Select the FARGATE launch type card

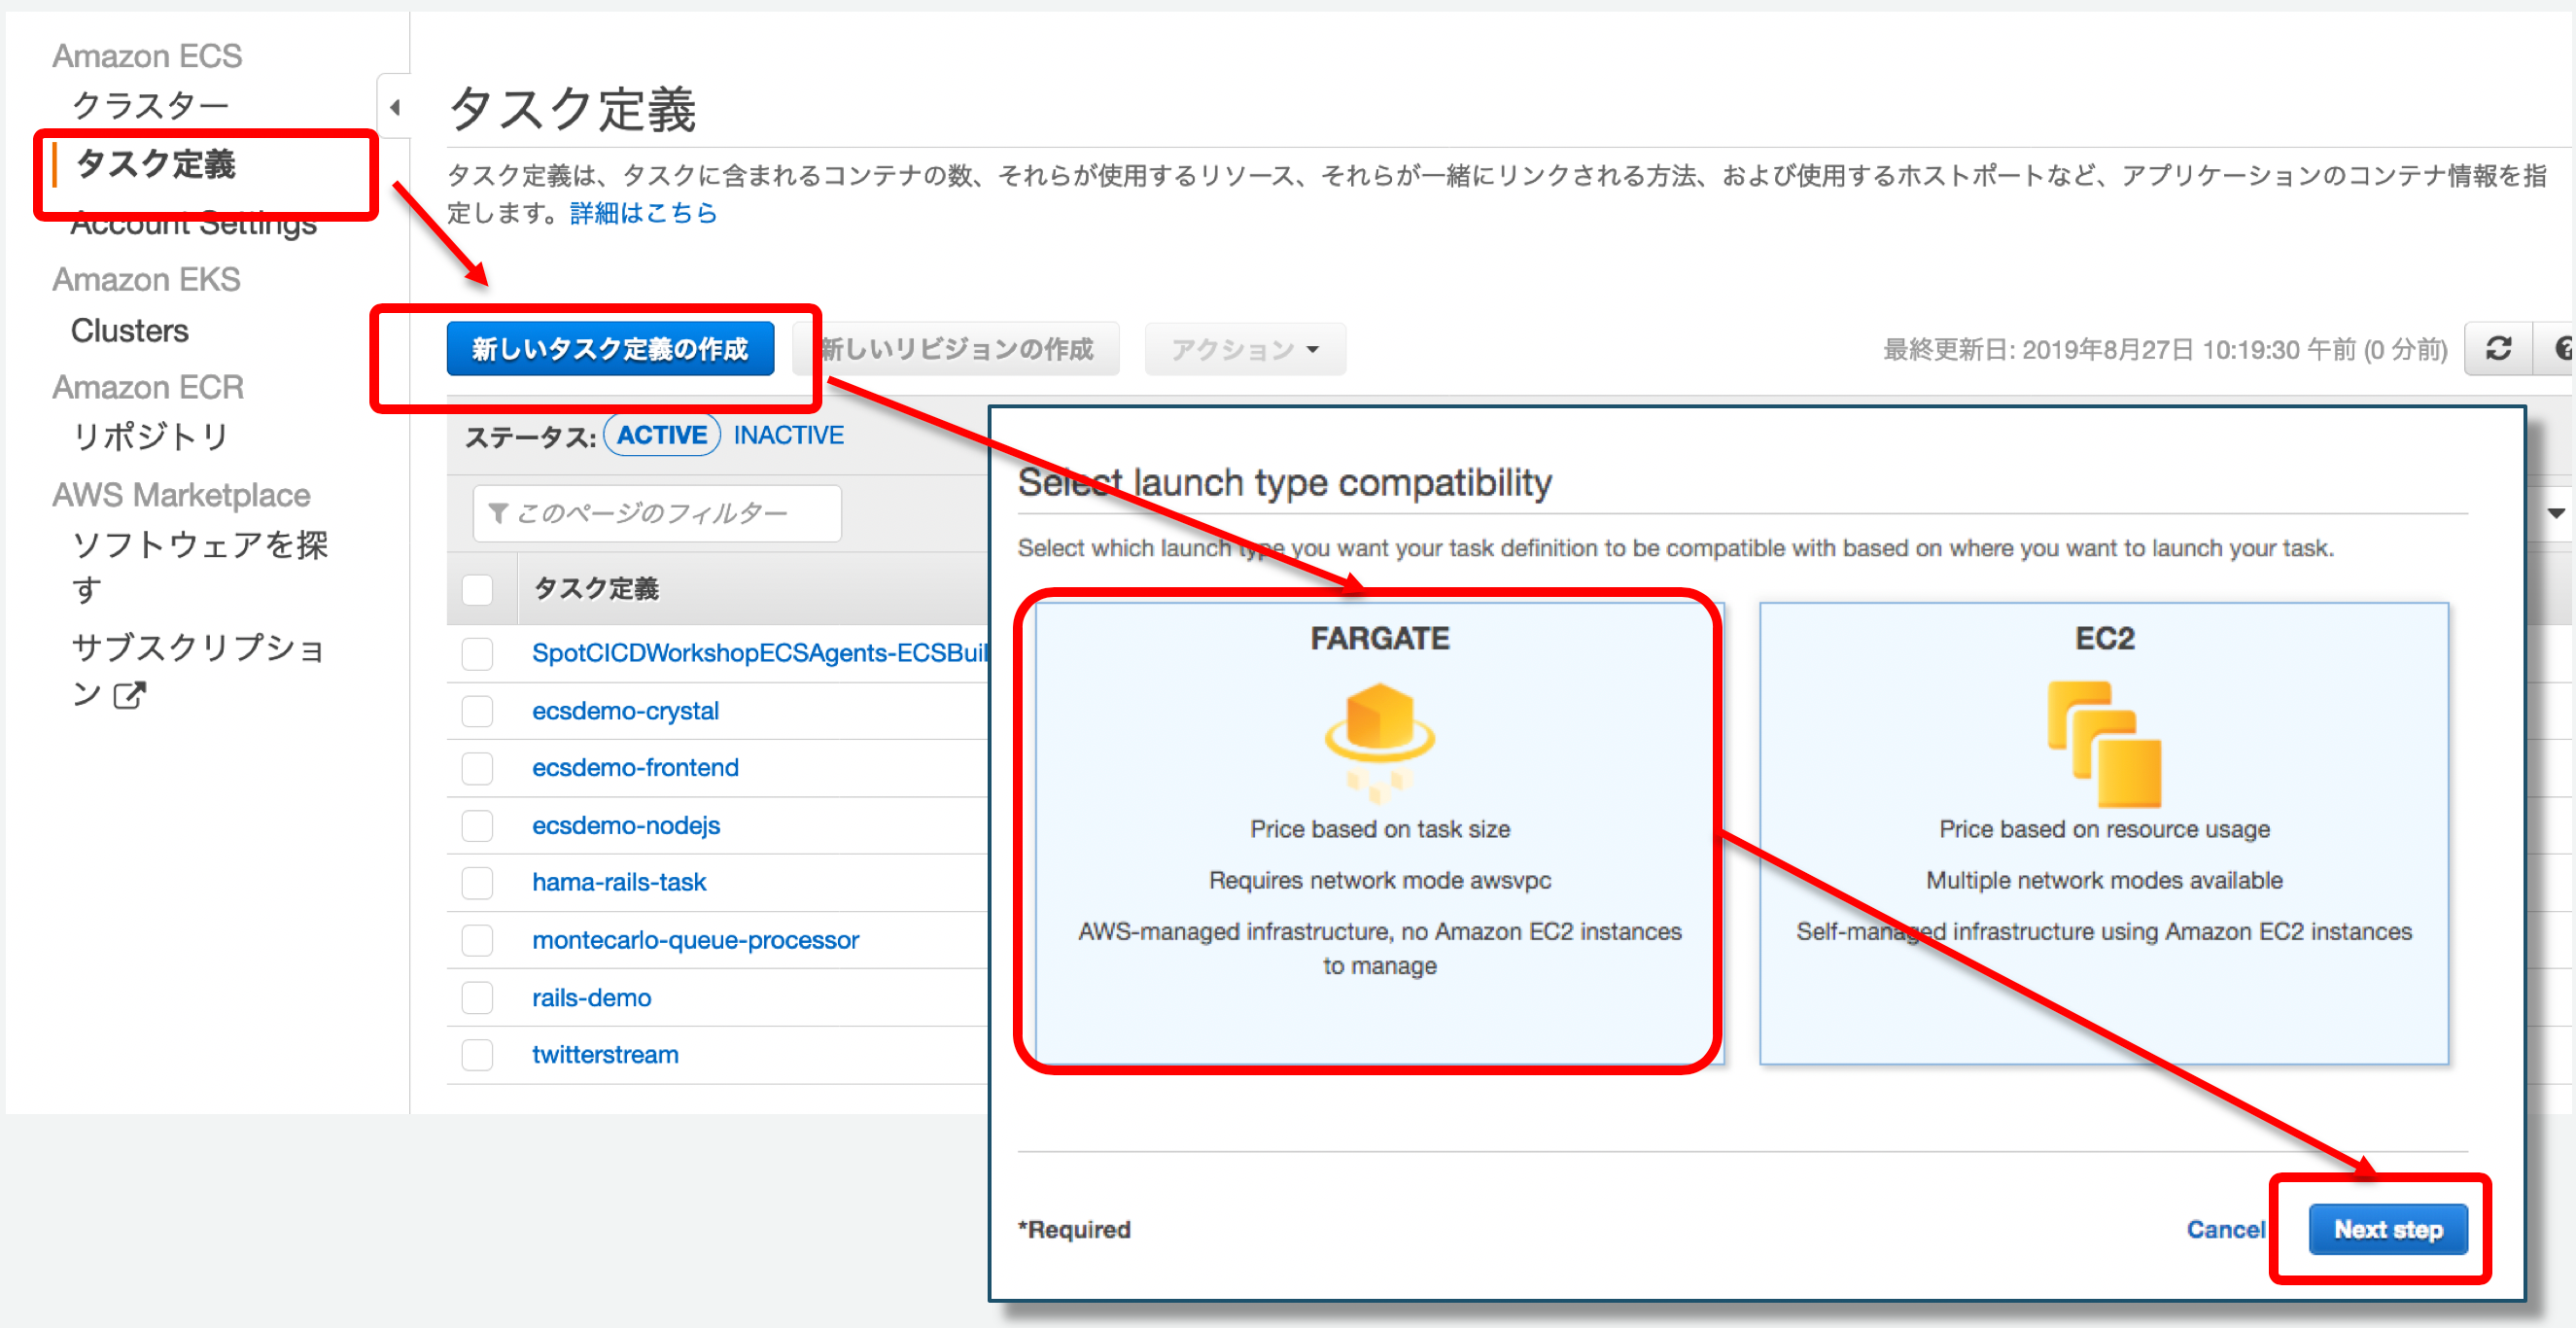(x=1379, y=833)
